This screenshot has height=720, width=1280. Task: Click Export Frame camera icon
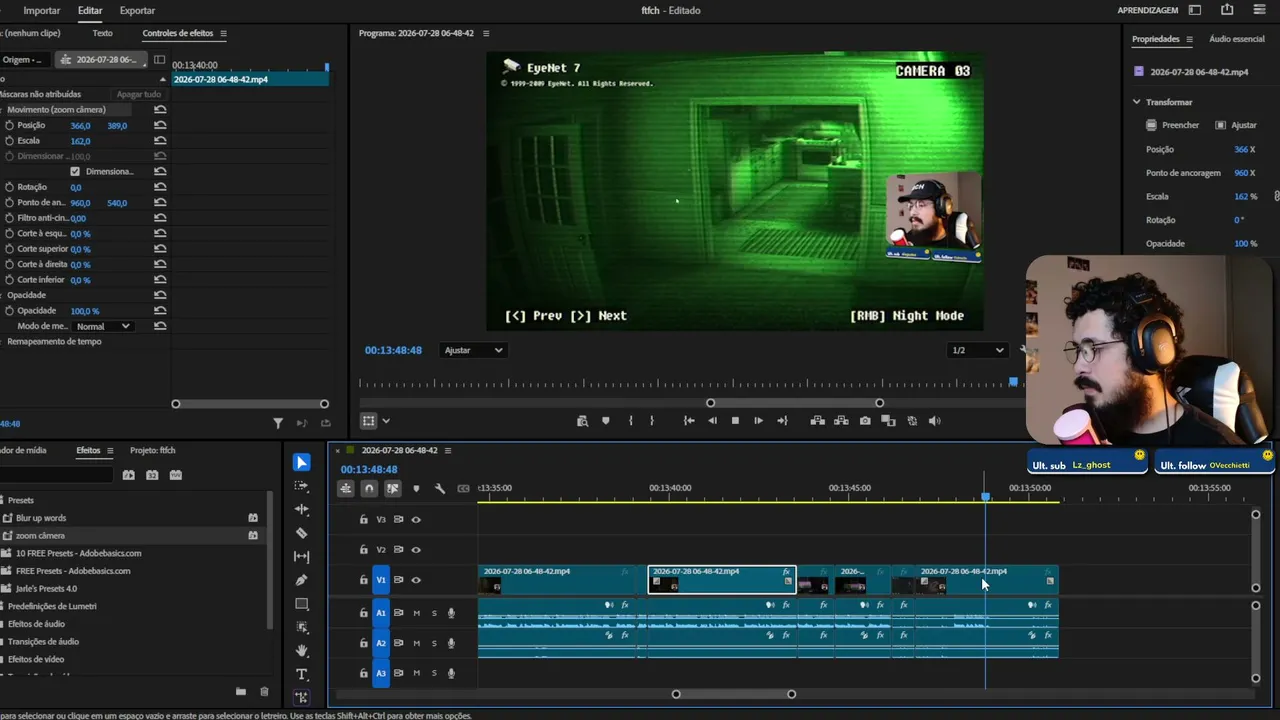pos(865,421)
